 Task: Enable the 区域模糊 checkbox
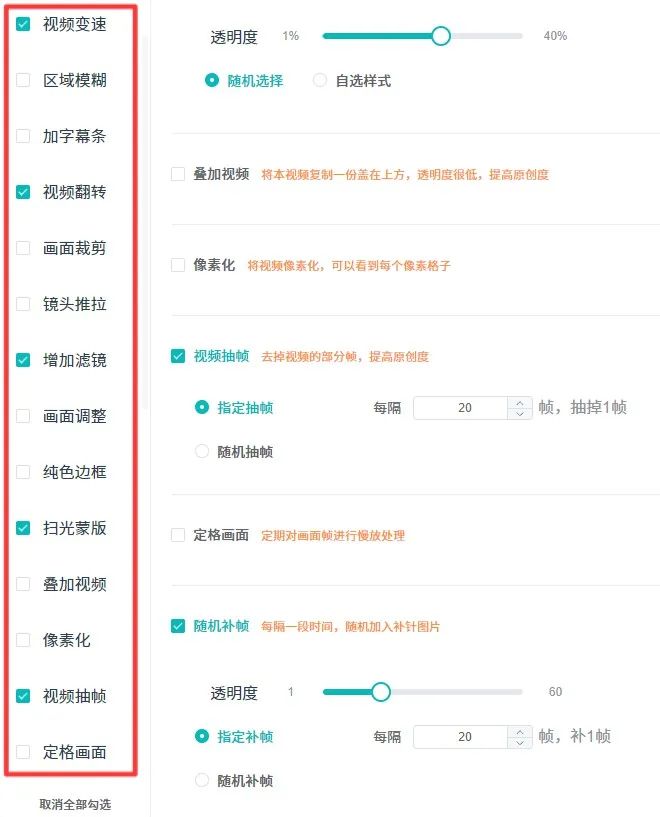[23, 80]
